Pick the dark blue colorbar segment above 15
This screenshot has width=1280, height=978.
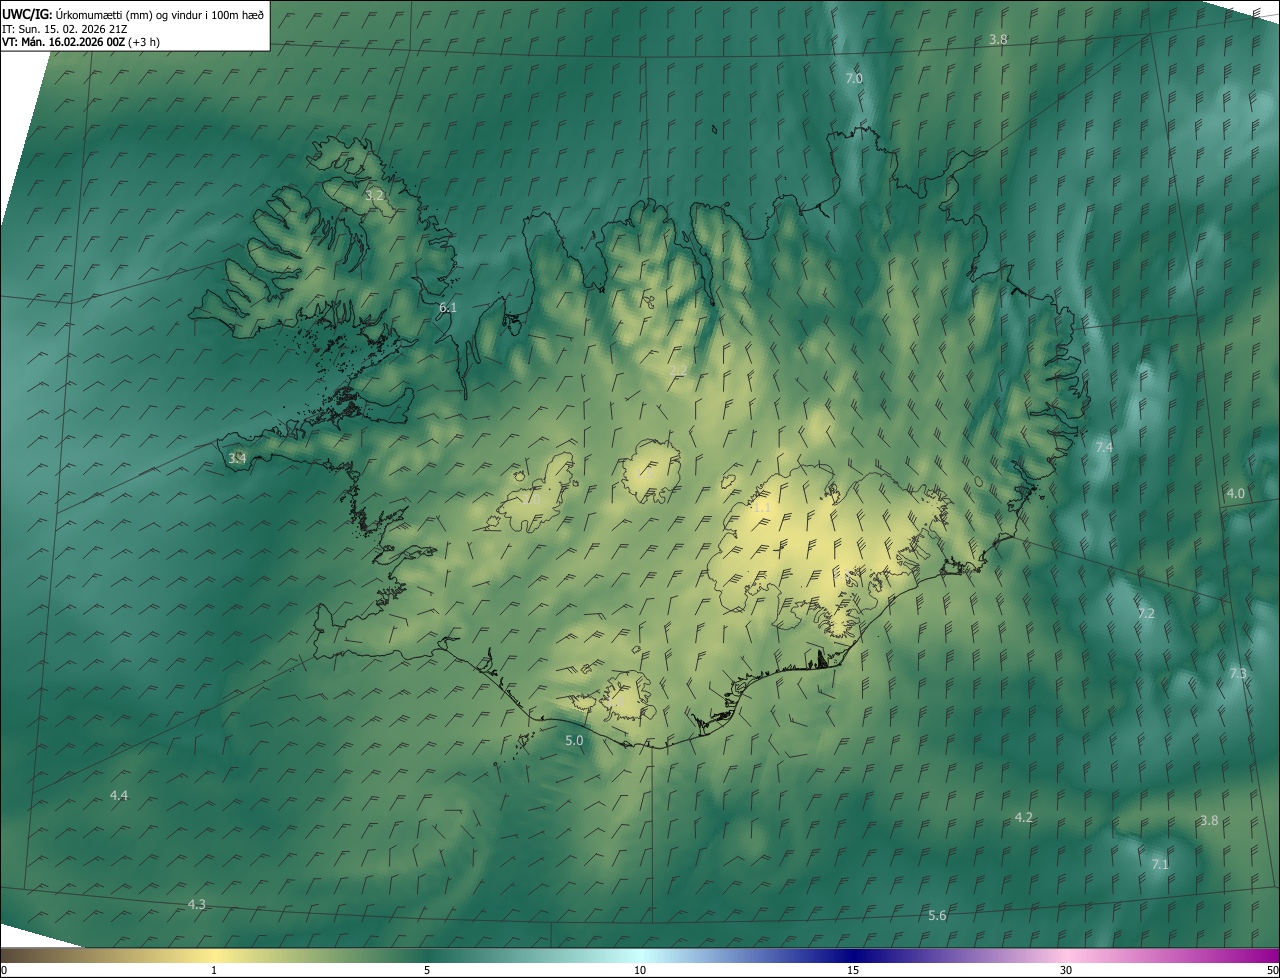click(x=853, y=955)
